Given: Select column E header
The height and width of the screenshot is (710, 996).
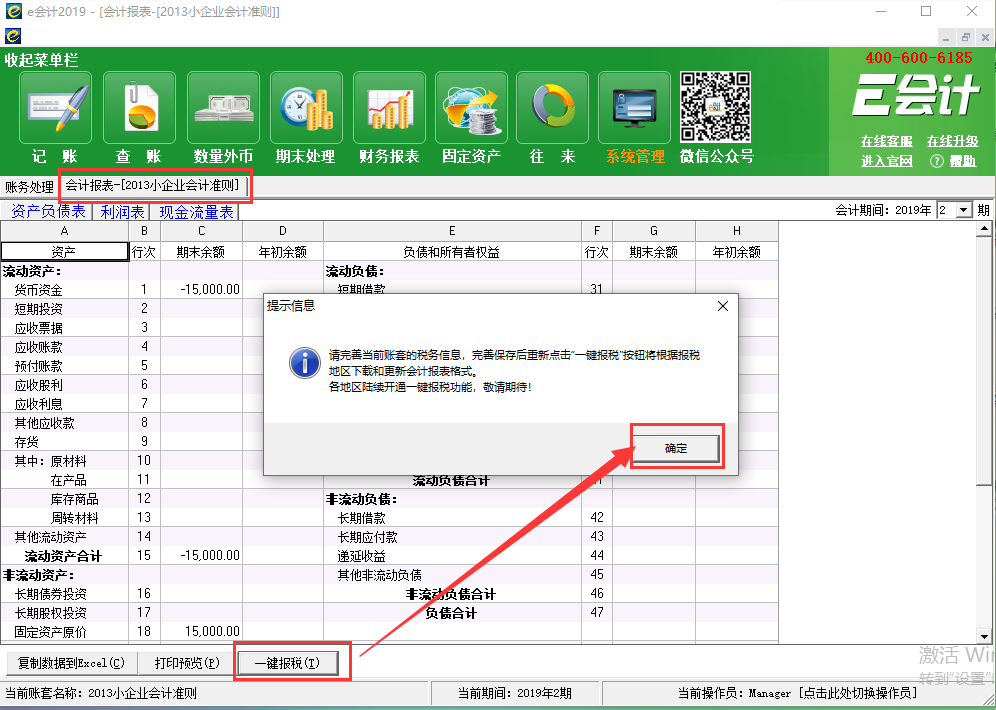Looking at the screenshot, I should click(452, 231).
